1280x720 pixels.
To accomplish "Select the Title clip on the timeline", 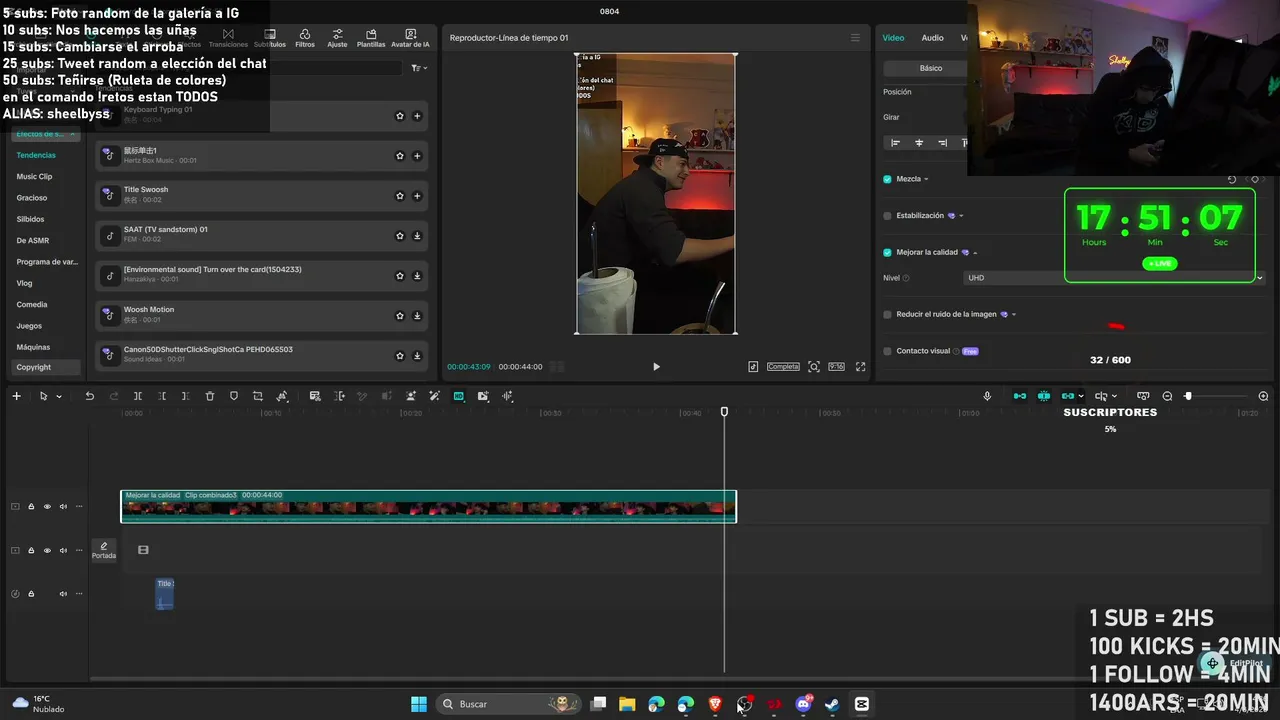I will (165, 593).
